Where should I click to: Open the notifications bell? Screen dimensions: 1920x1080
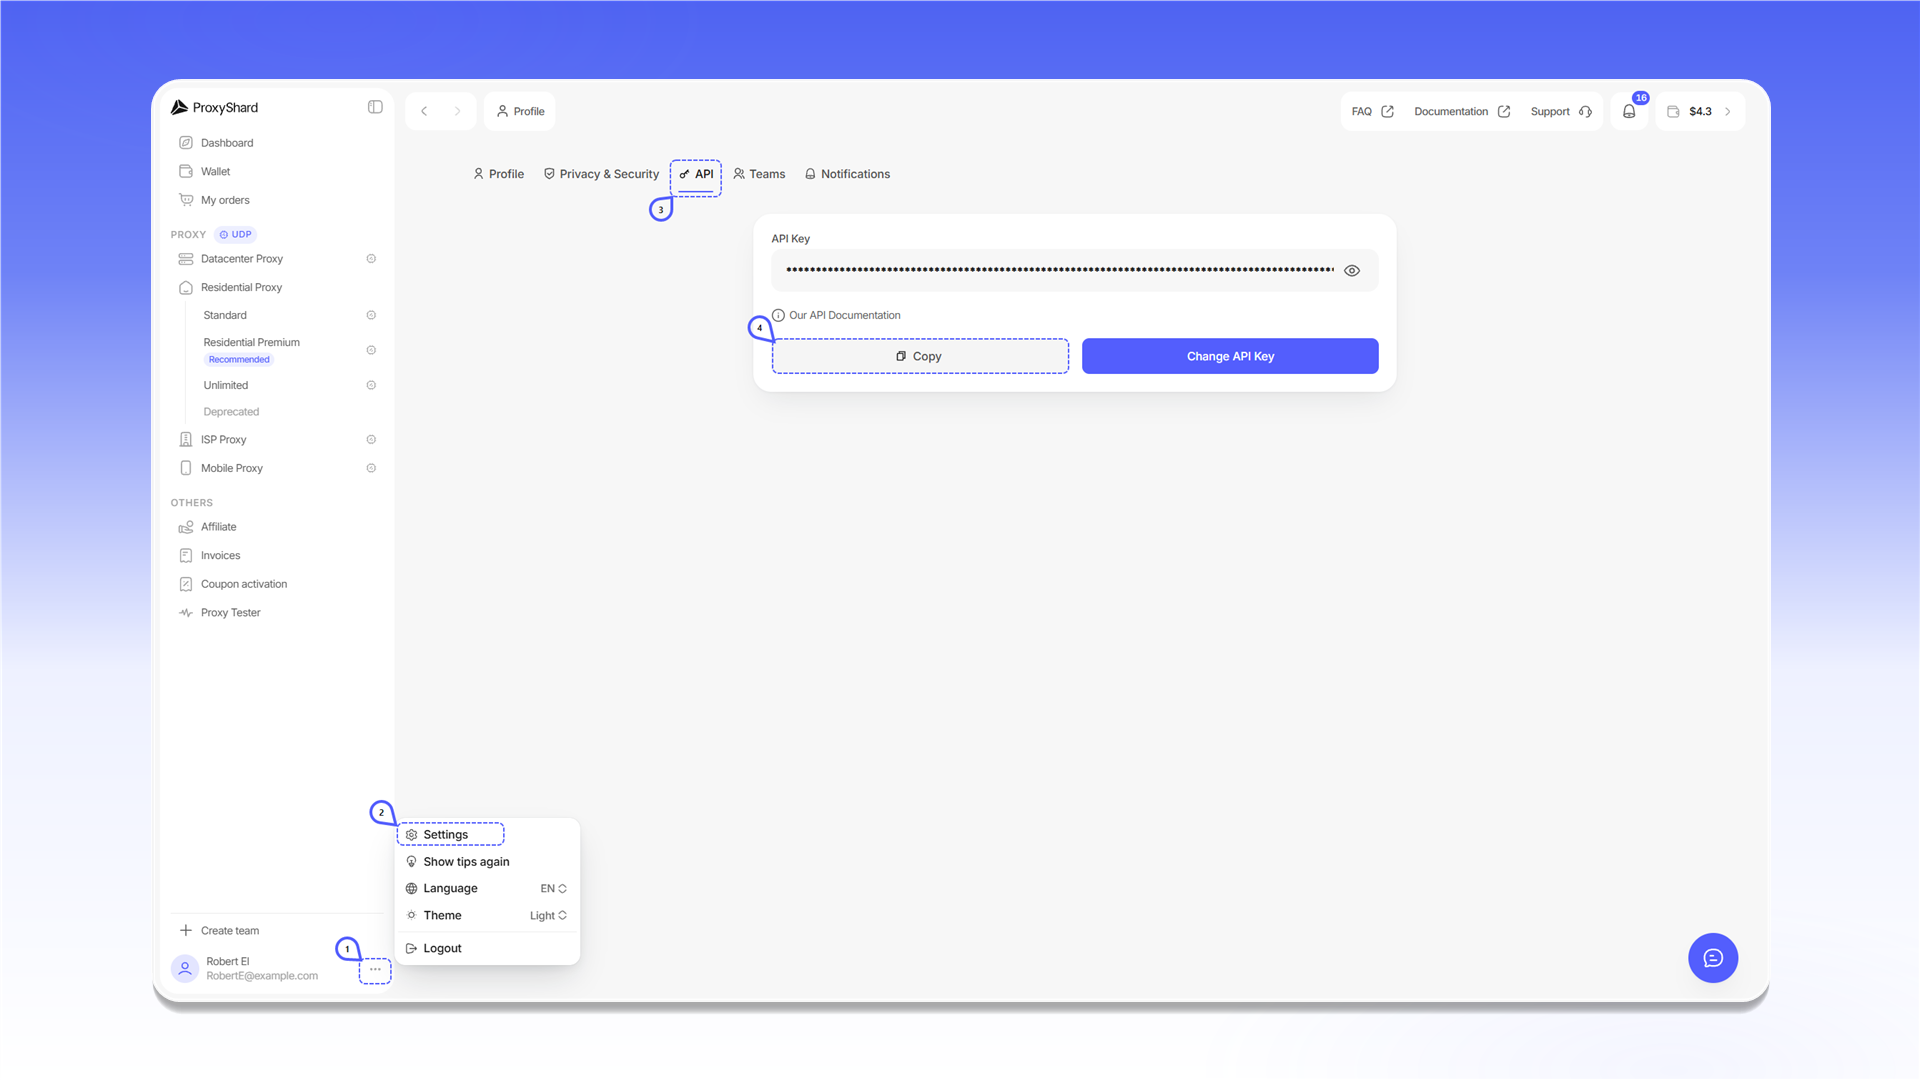[x=1629, y=111]
